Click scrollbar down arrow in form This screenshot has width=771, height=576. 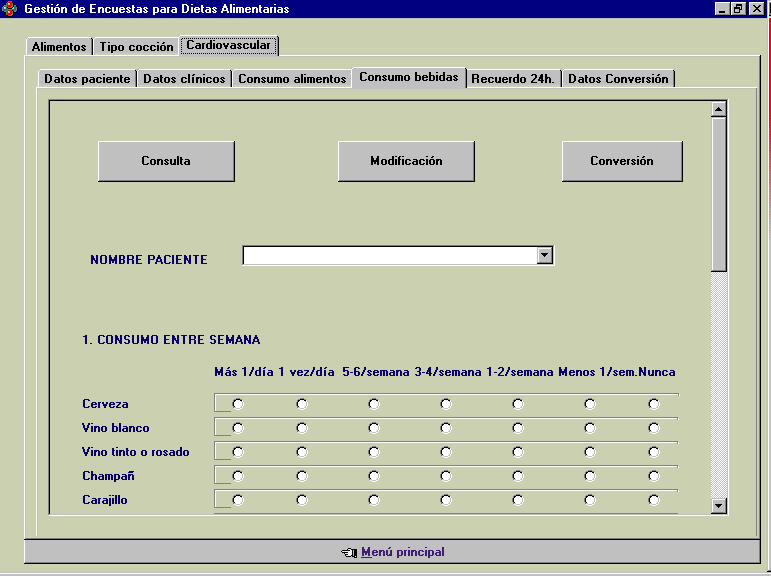pos(718,507)
